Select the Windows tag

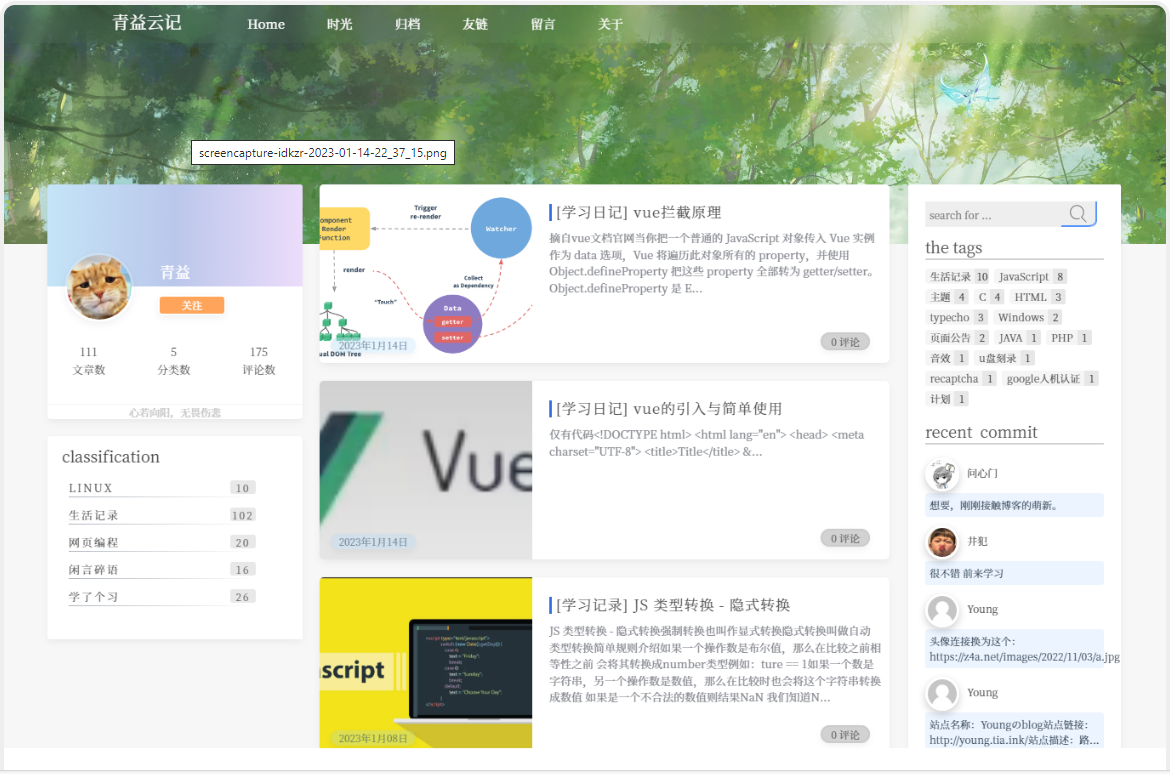pos(1028,317)
